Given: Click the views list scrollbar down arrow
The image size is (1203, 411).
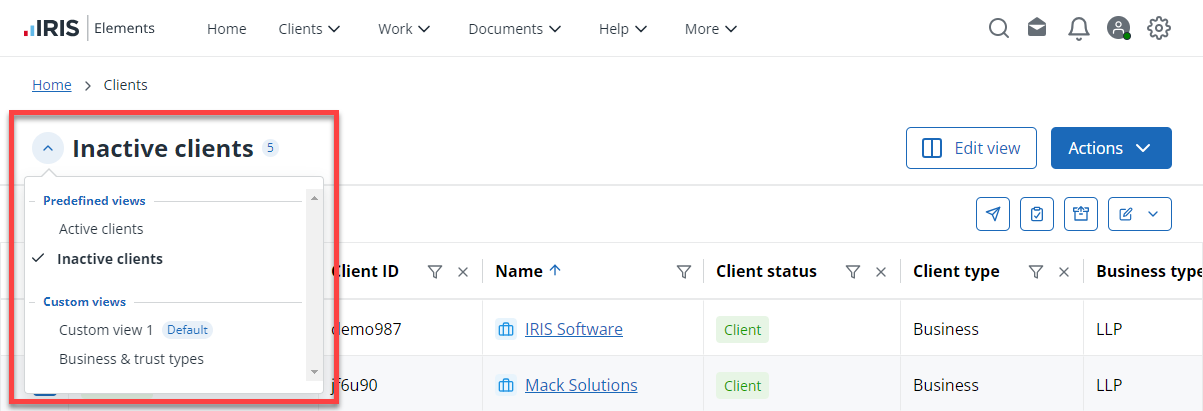Looking at the screenshot, I should point(314,371).
